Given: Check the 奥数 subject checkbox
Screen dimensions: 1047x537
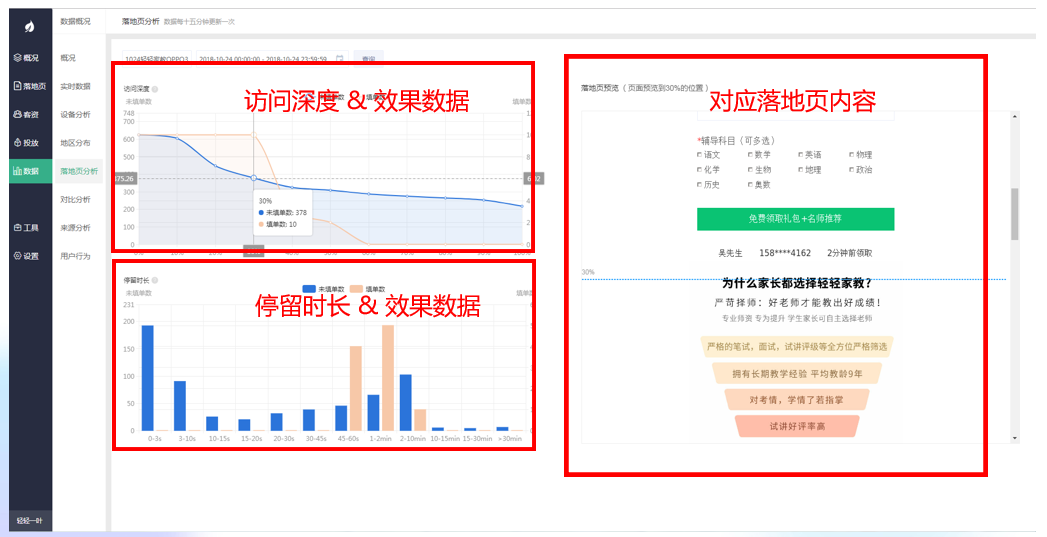Looking at the screenshot, I should (751, 185).
